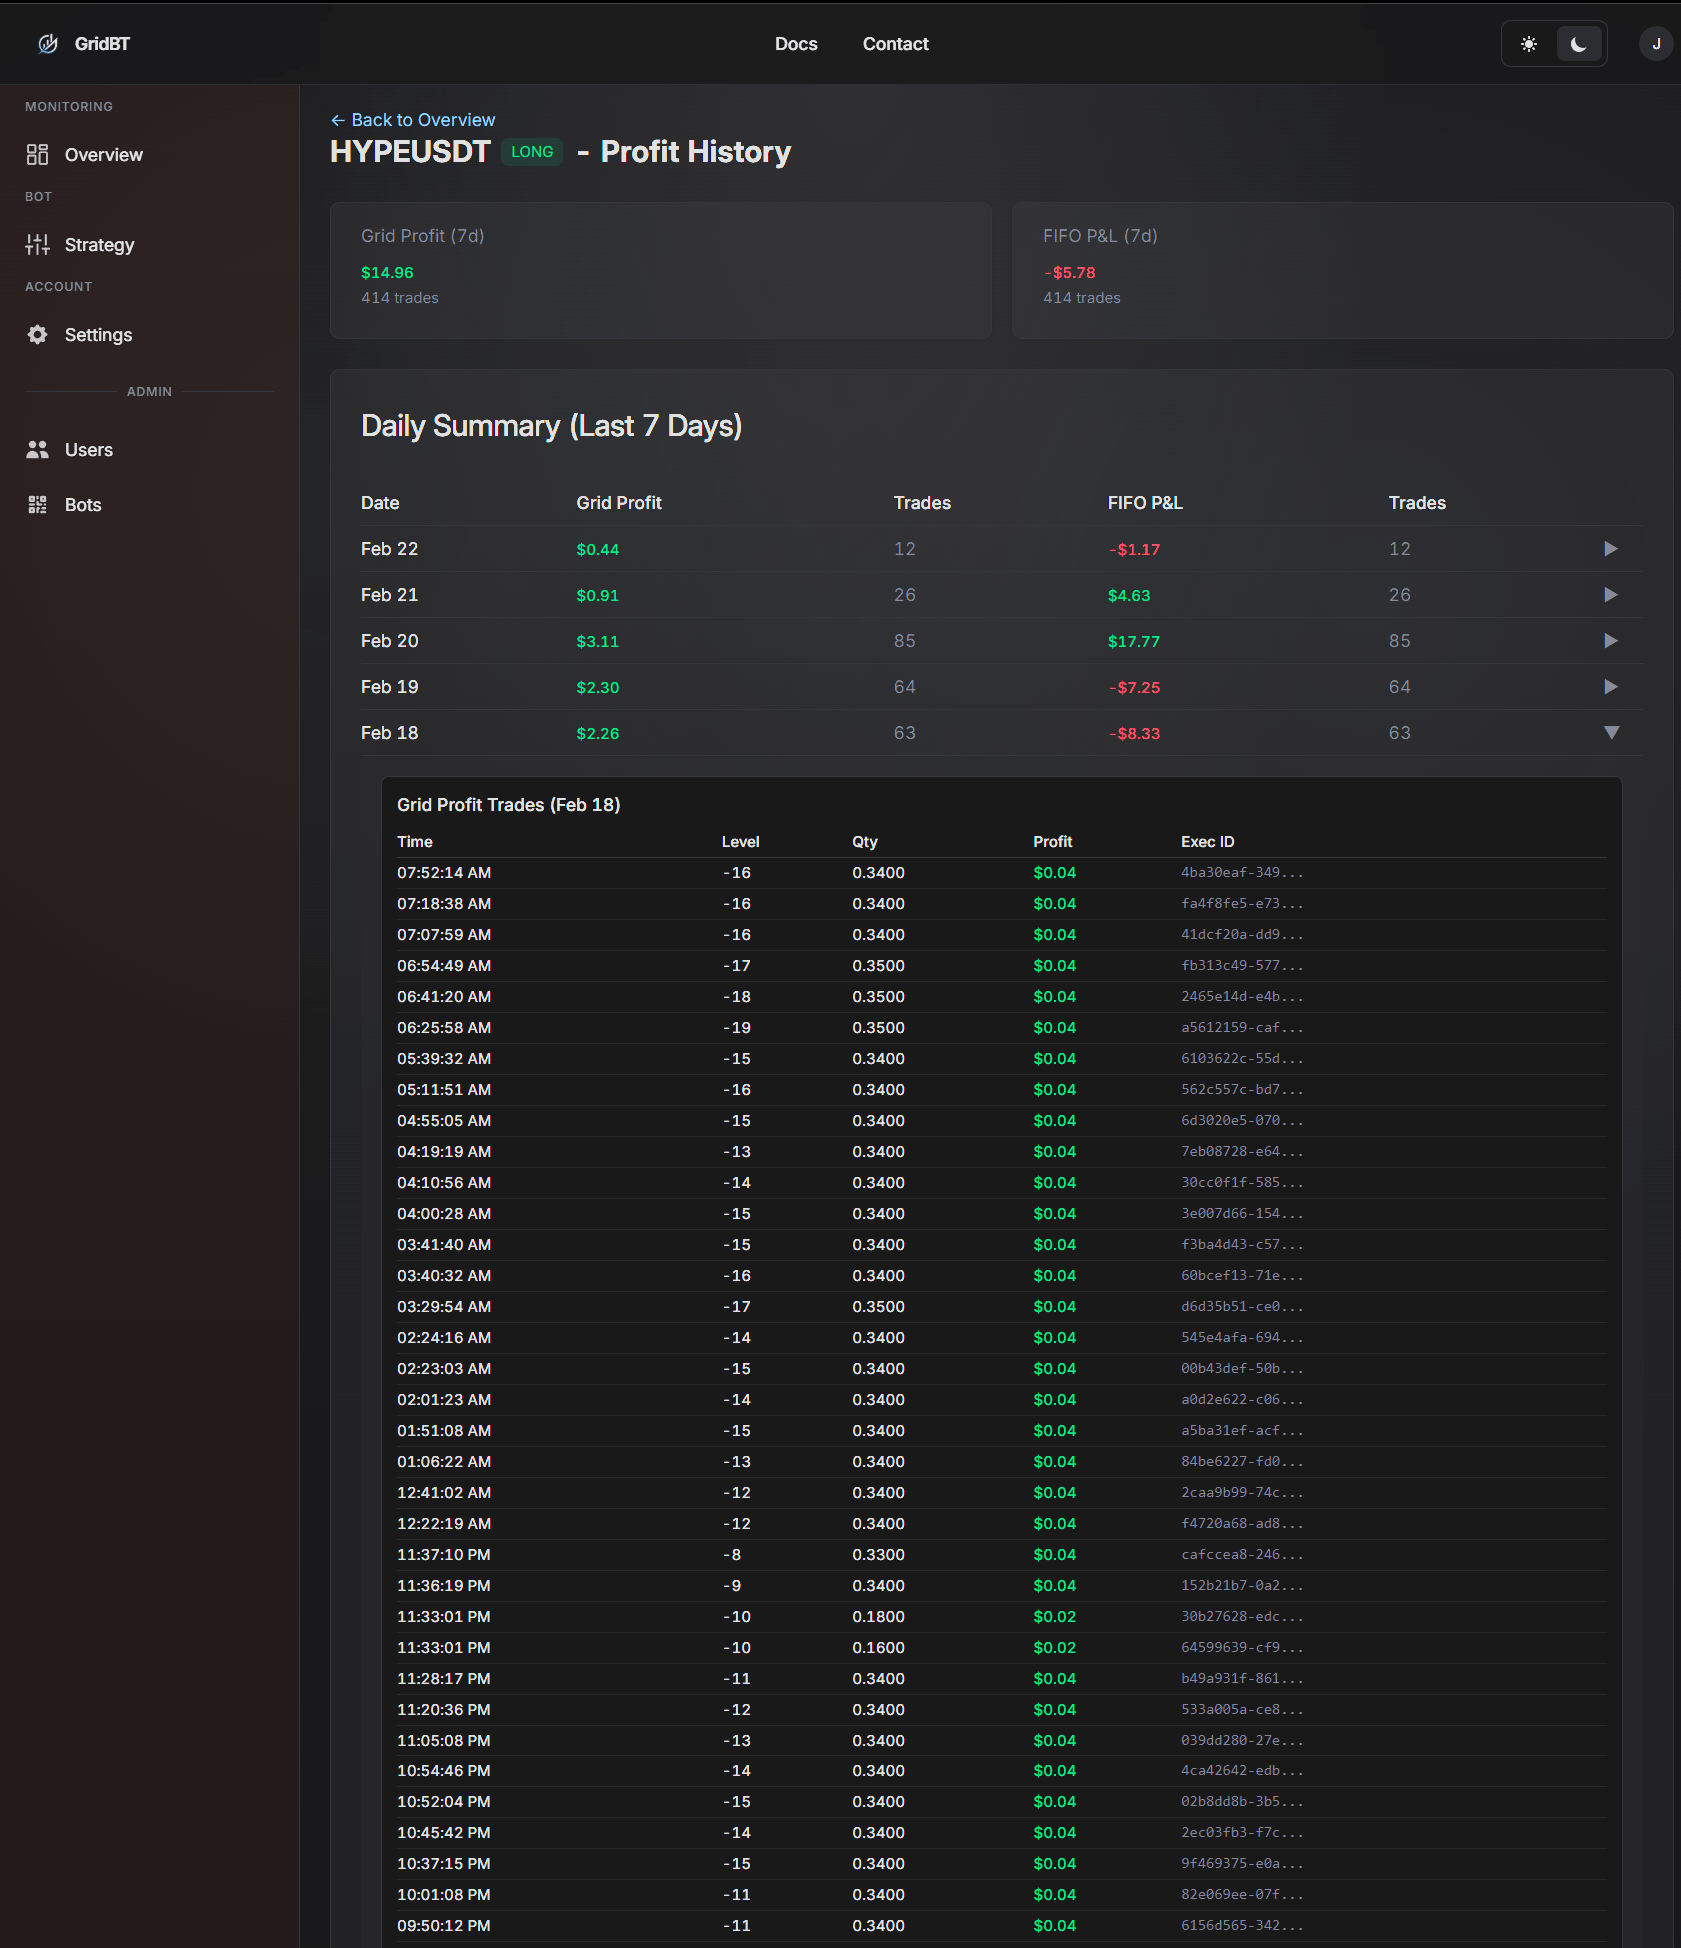1681x1948 pixels.
Task: Click the Grid Profit (7d) card
Action: click(661, 270)
